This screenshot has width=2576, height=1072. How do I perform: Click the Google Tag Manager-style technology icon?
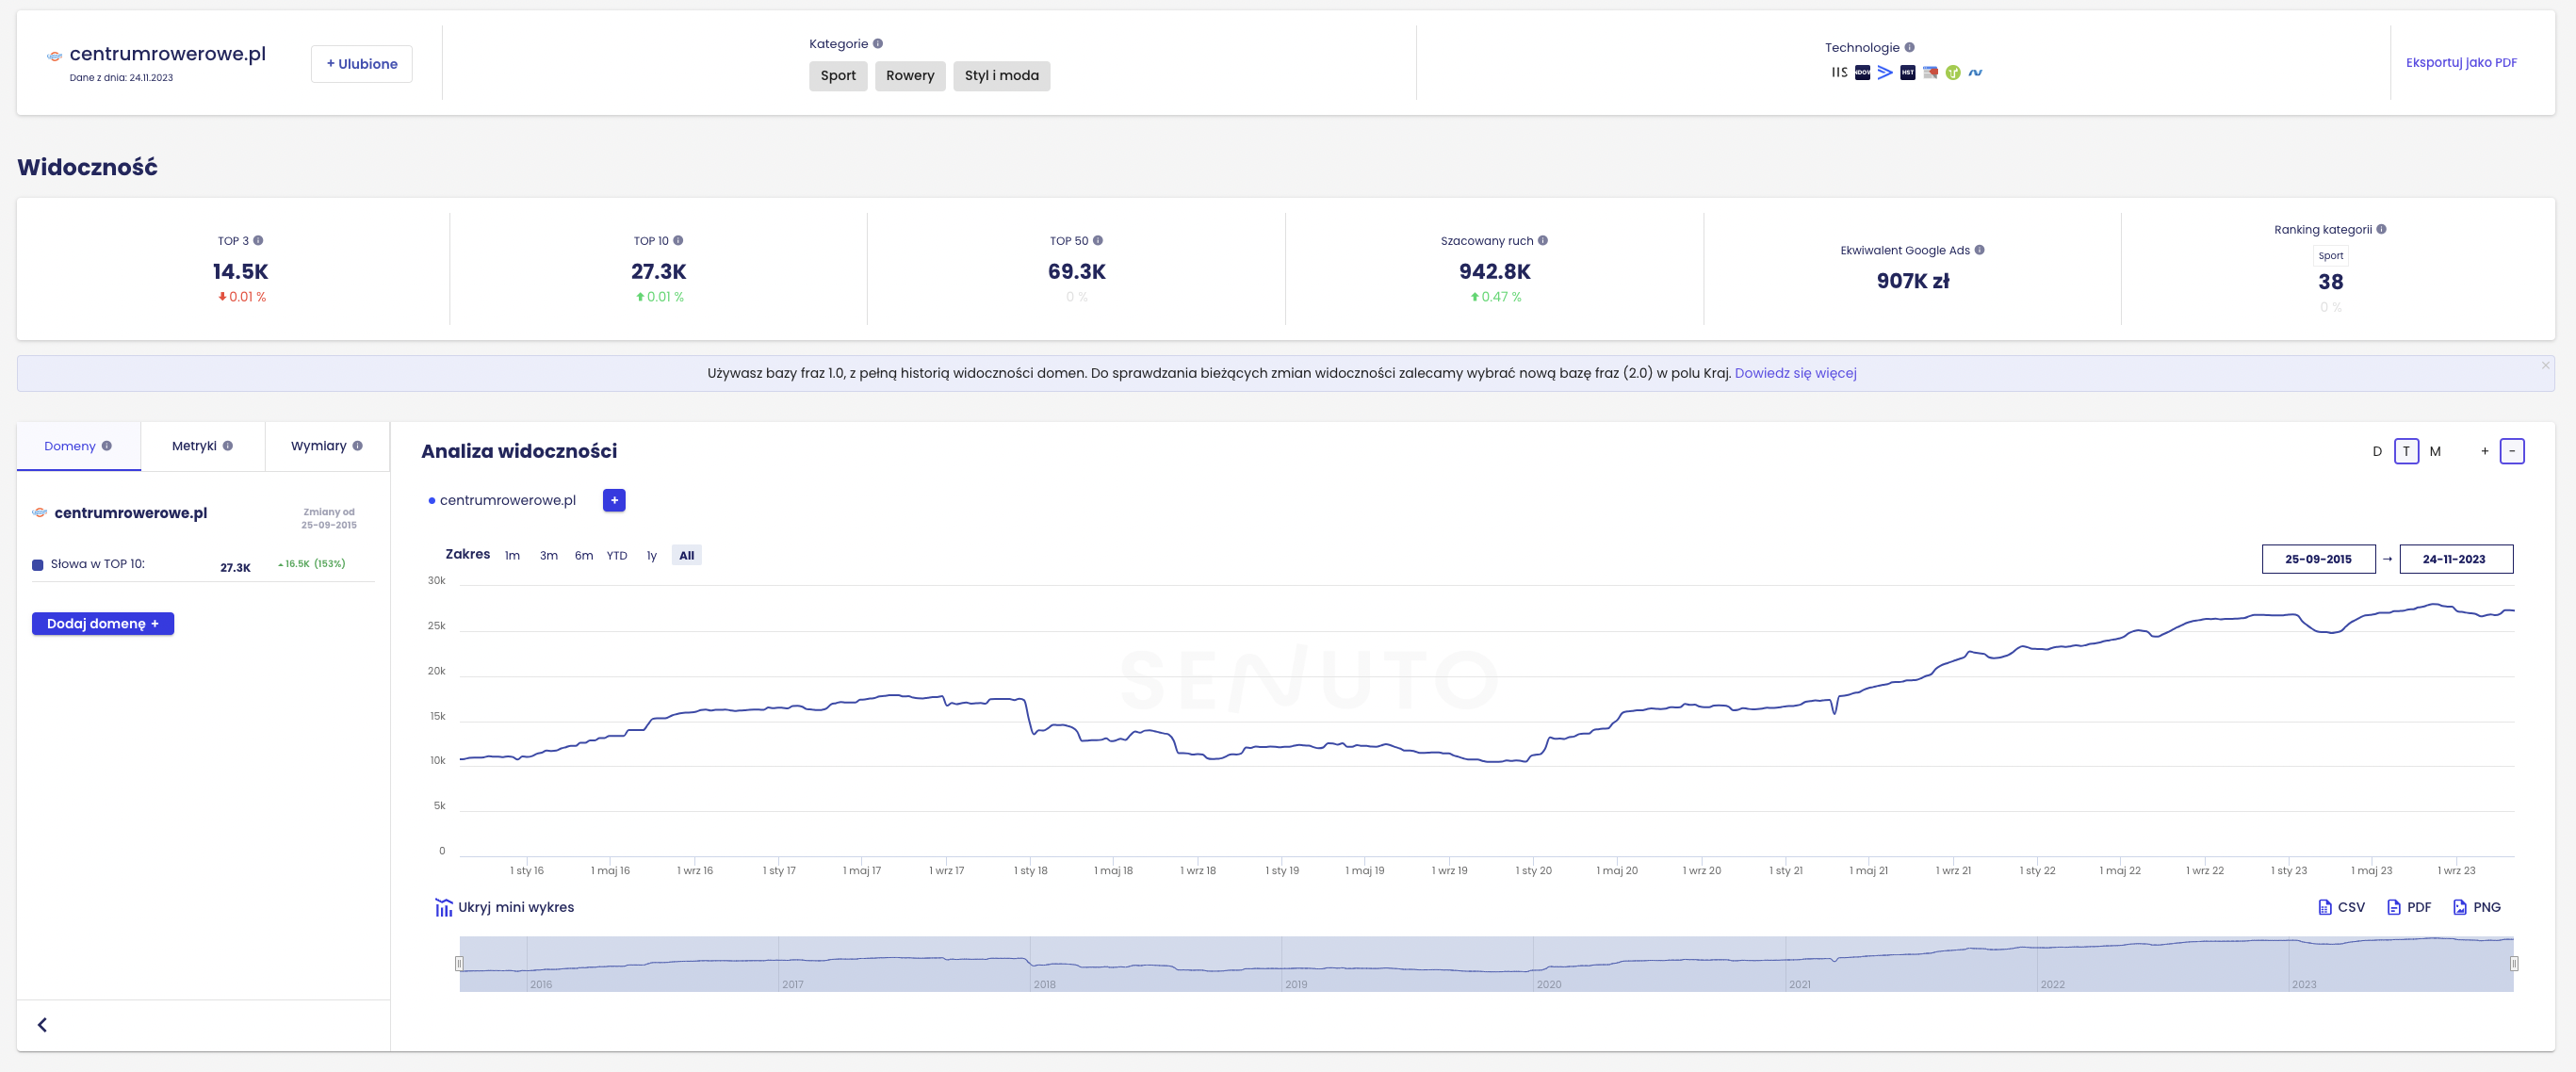(x=1930, y=72)
